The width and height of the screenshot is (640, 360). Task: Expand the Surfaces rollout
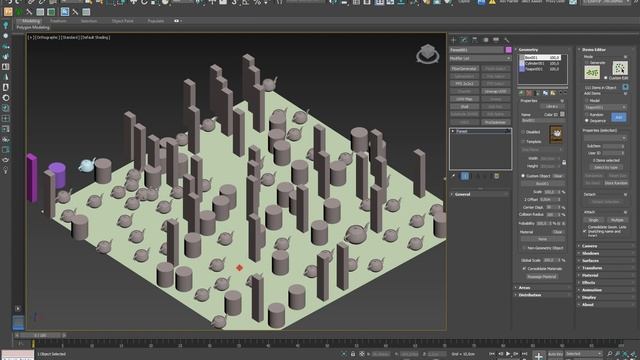607,261
